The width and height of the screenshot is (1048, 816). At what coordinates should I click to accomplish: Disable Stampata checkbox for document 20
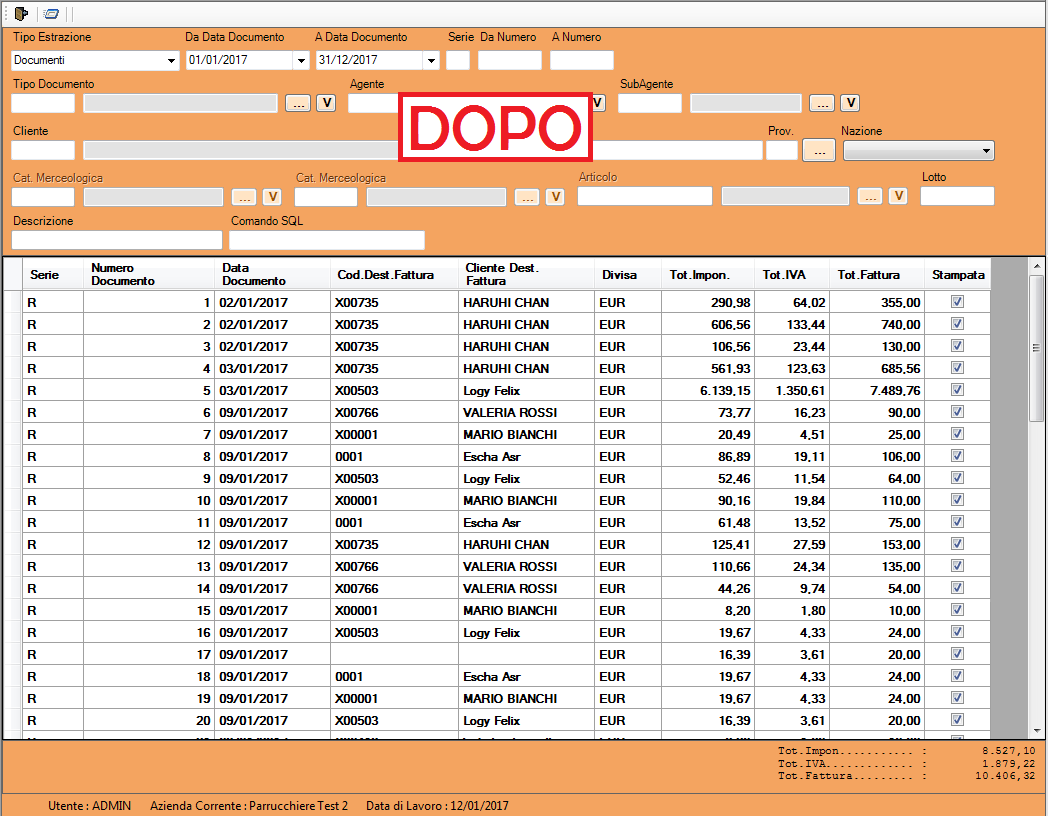point(957,720)
